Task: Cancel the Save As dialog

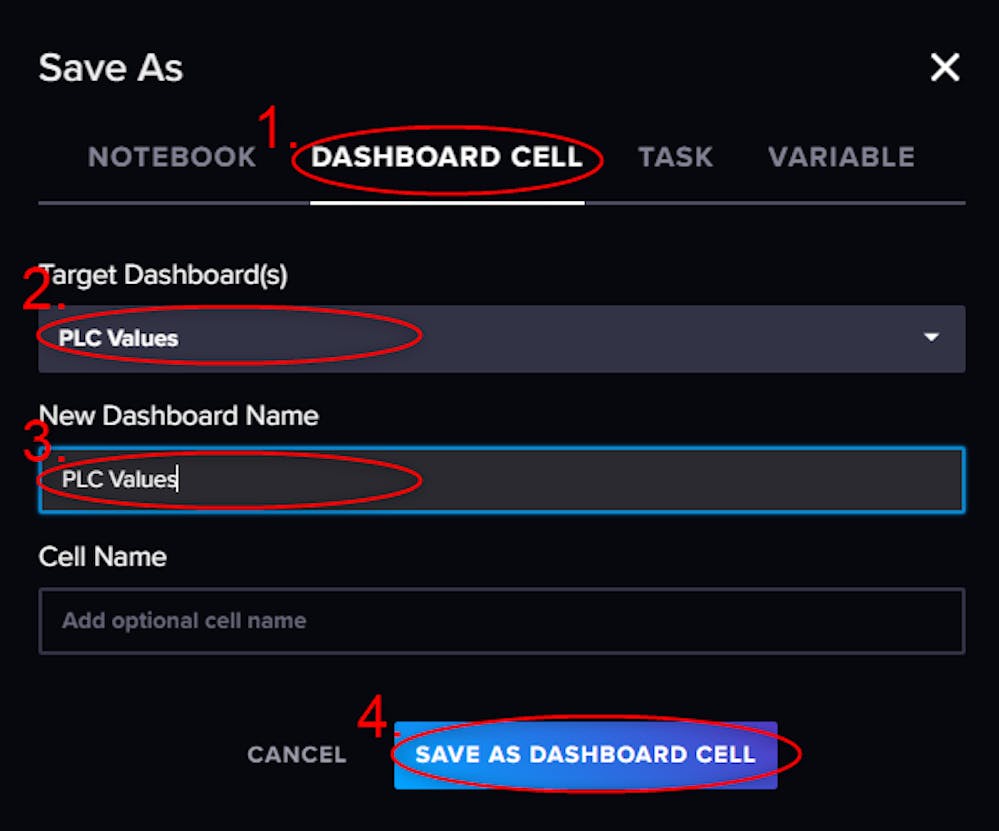Action: (x=297, y=755)
